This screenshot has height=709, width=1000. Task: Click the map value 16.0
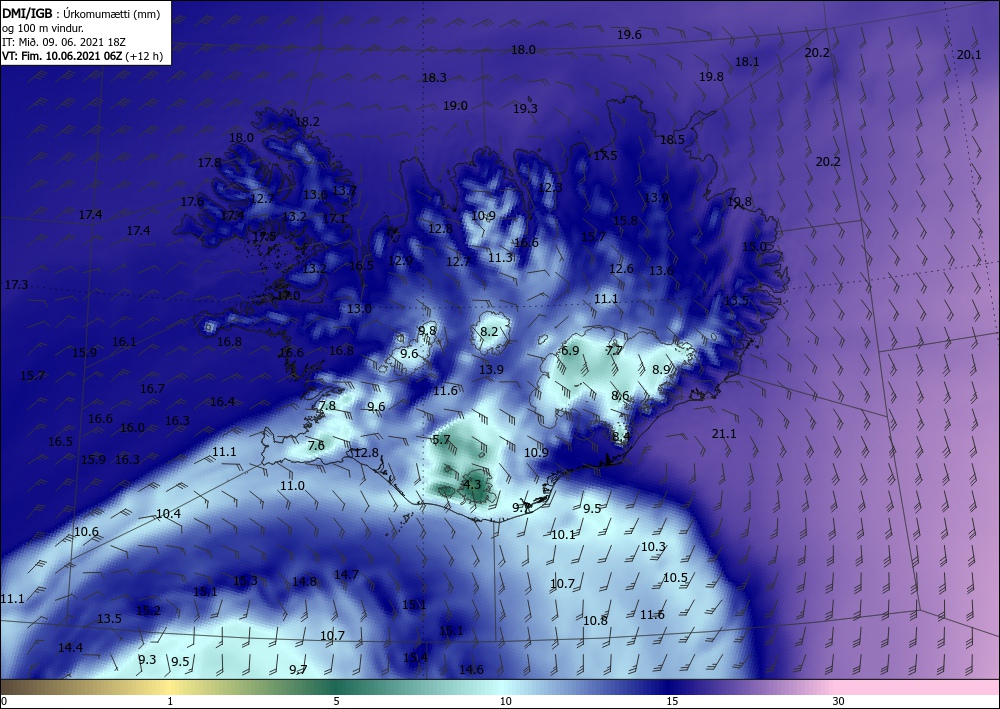(132, 428)
